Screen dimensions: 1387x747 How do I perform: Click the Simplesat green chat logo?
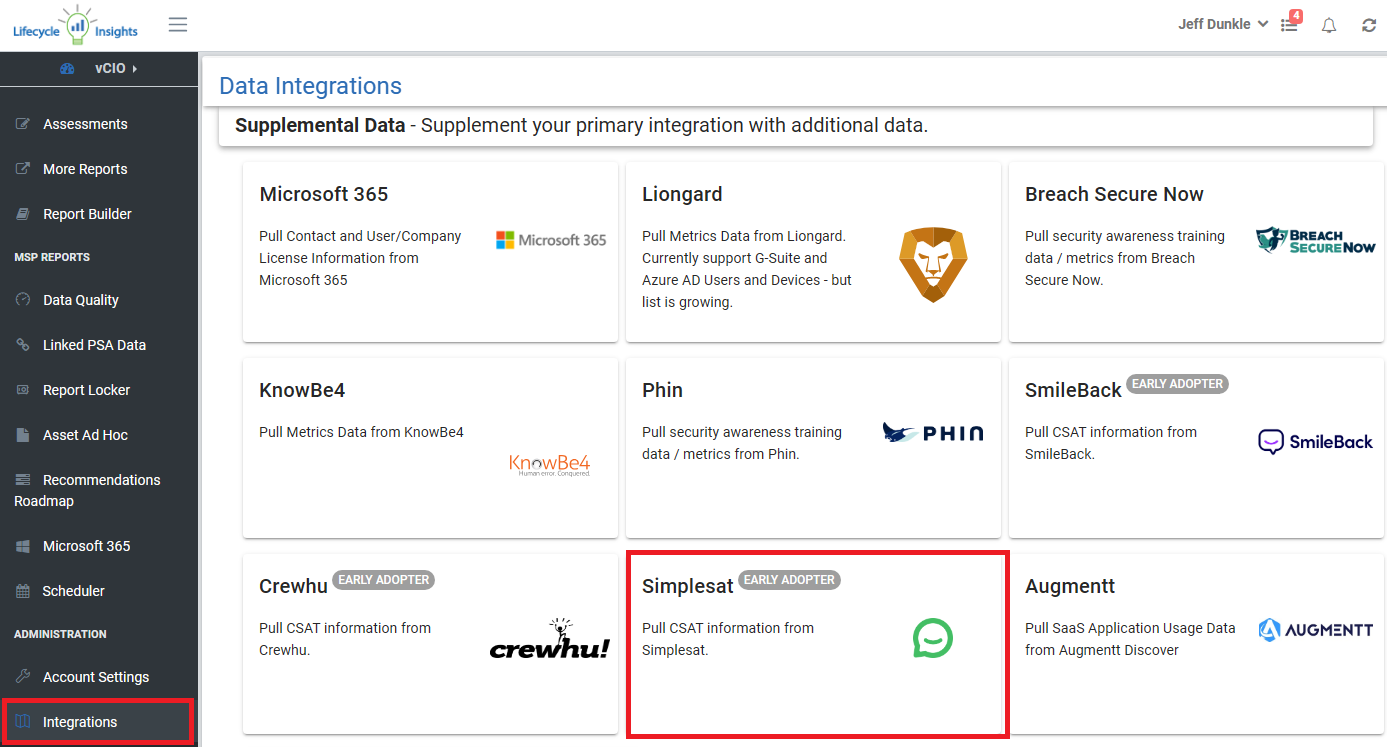pyautogui.click(x=933, y=638)
